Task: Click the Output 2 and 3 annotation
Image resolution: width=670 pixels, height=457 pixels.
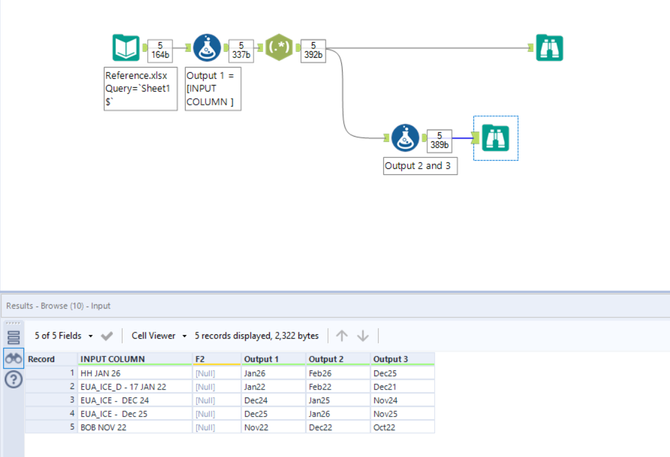Action: point(420,166)
